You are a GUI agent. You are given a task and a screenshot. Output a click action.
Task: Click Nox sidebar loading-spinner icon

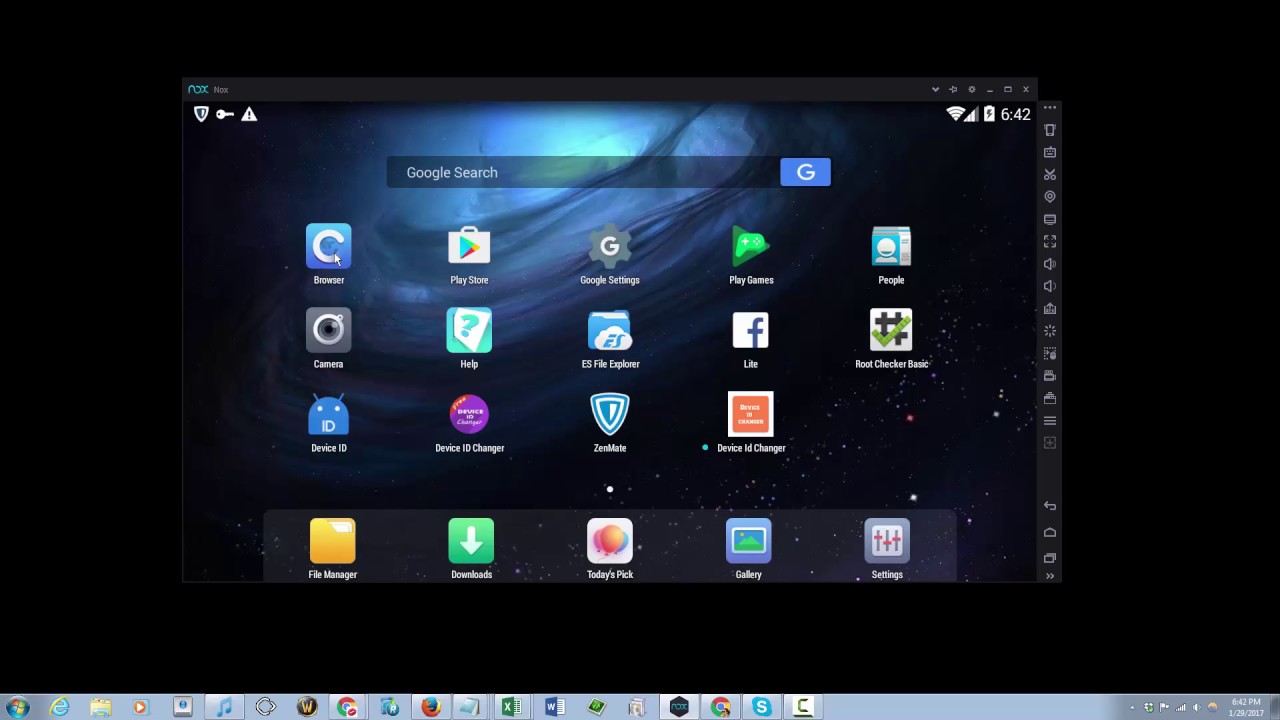tap(1050, 331)
